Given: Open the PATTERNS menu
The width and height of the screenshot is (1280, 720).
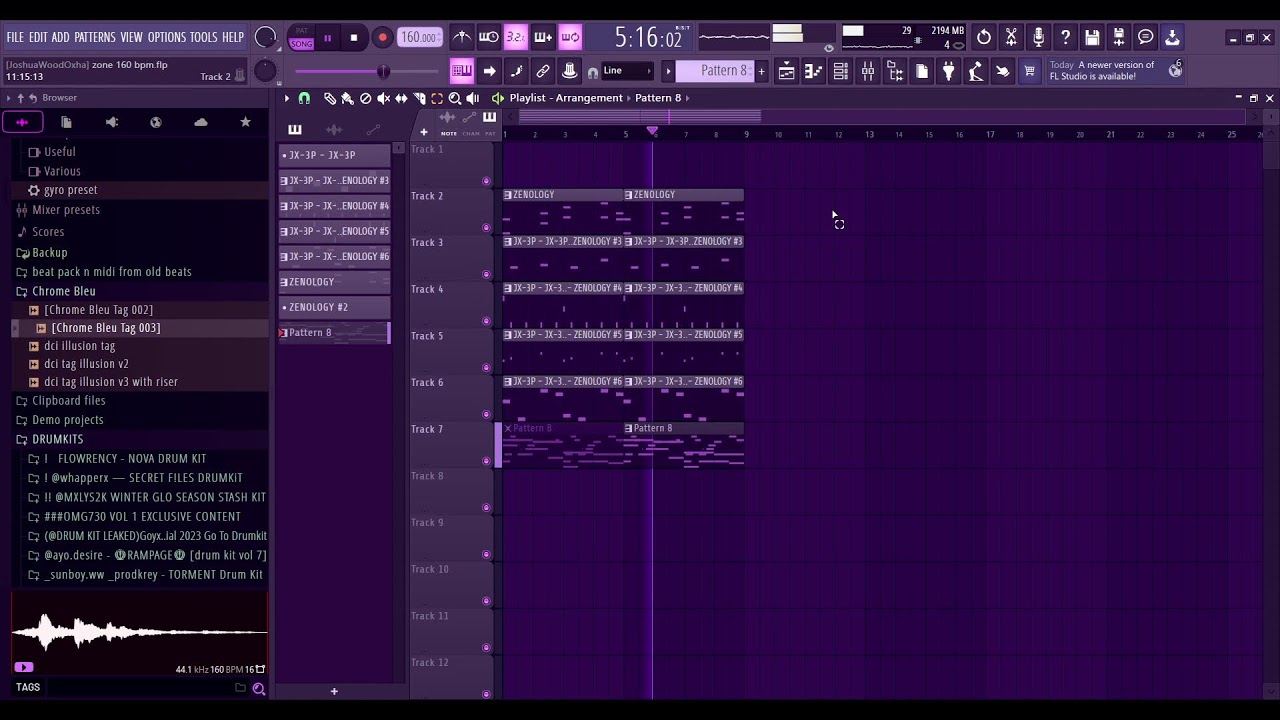Looking at the screenshot, I should (x=95, y=37).
